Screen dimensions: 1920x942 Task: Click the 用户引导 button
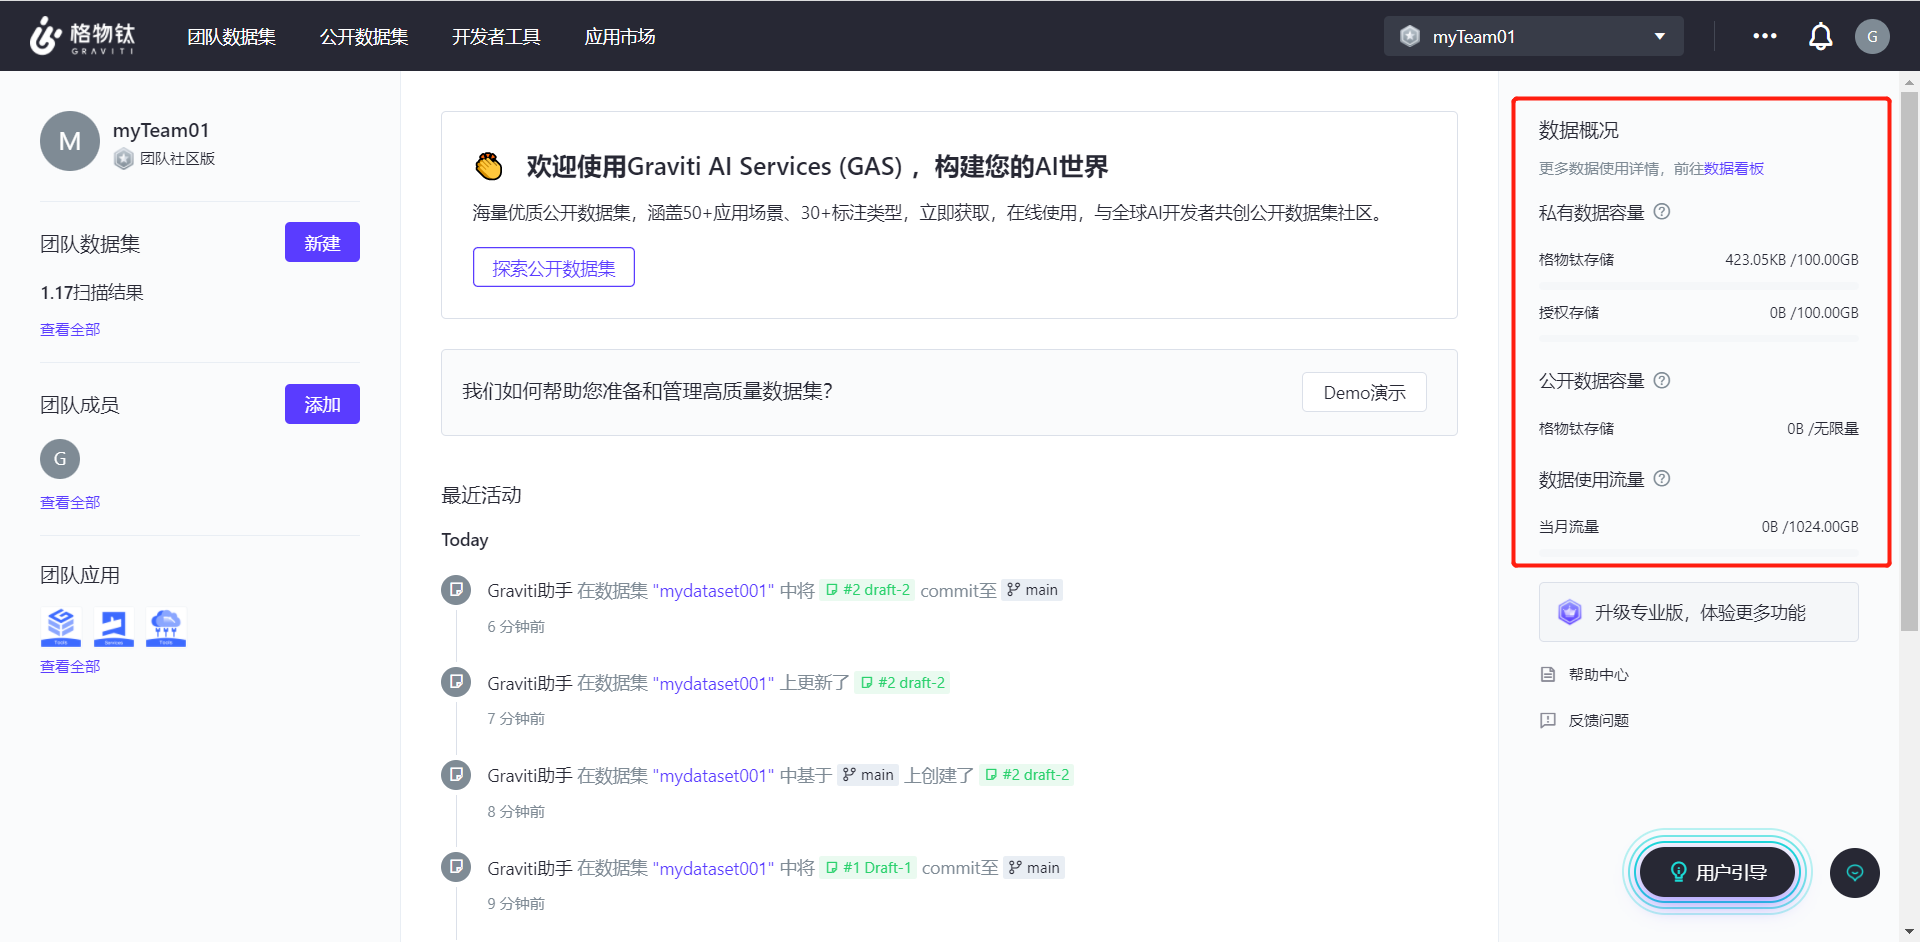click(x=1718, y=872)
